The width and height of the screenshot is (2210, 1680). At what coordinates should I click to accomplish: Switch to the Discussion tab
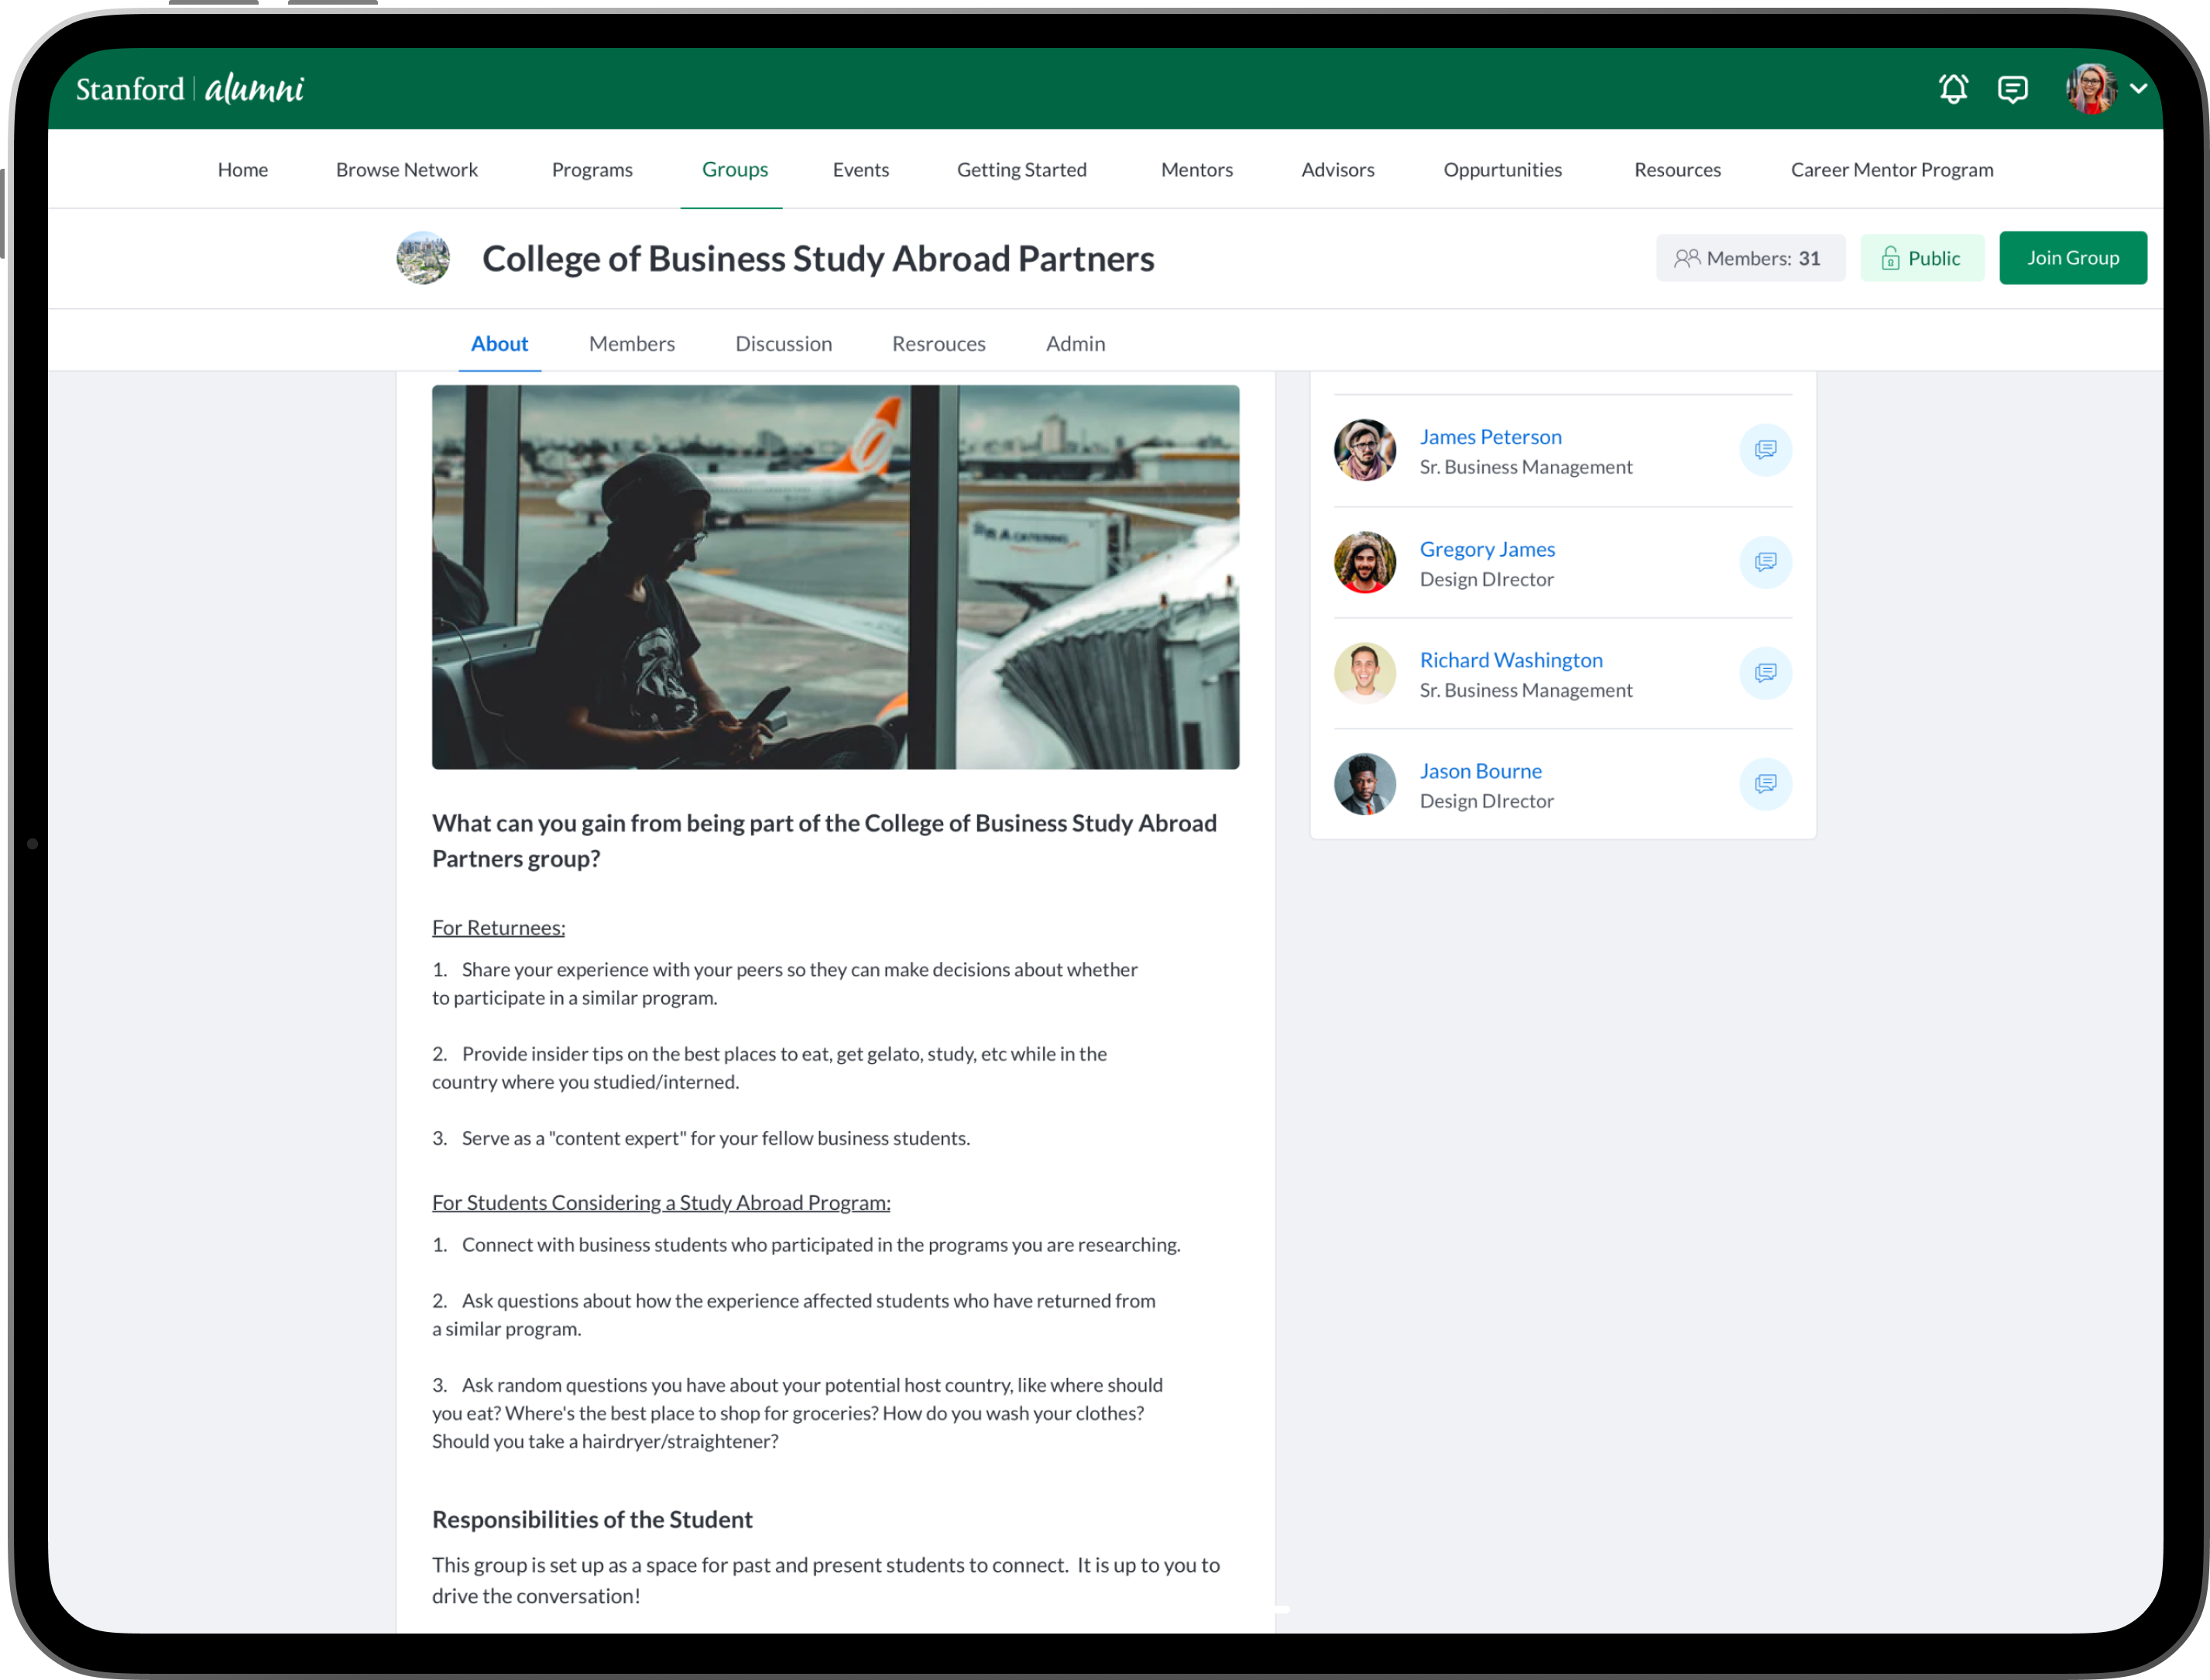783,344
